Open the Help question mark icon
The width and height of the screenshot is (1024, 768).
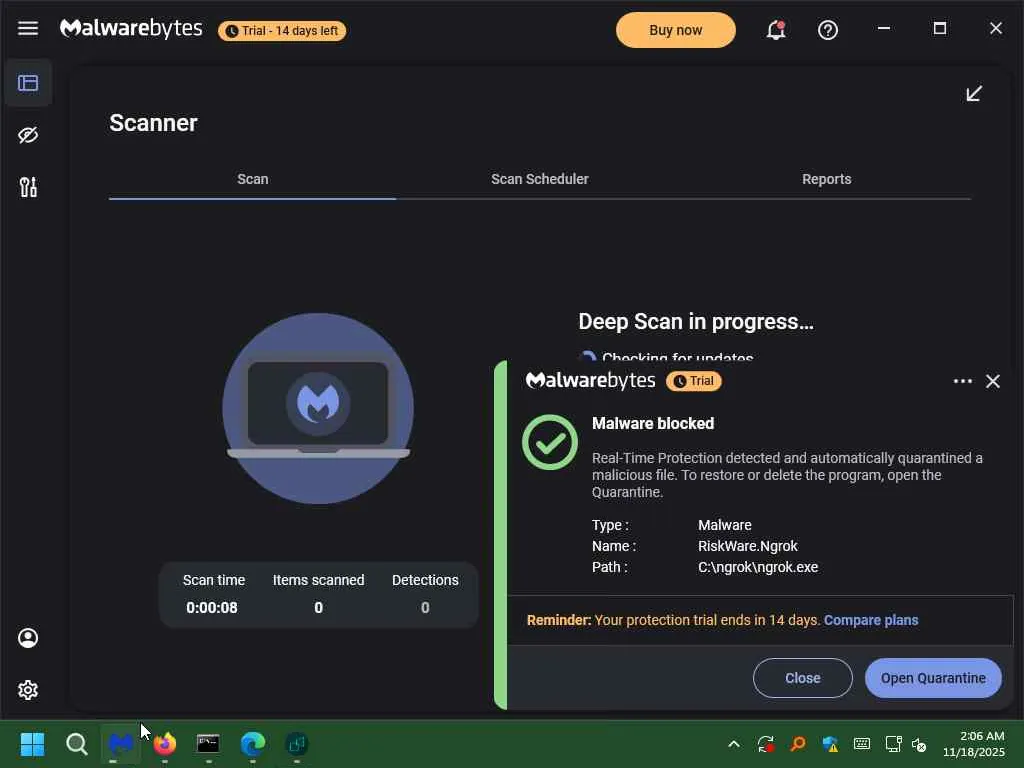(827, 30)
